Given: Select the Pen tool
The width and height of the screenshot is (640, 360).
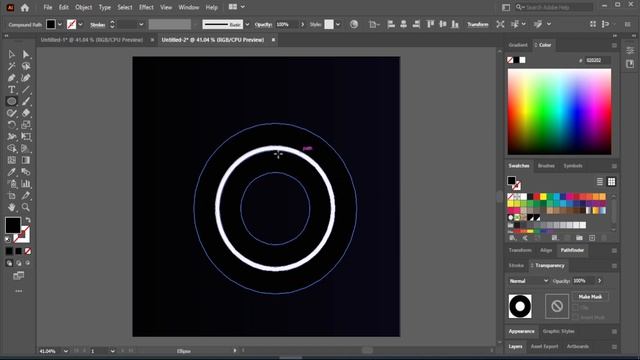Looking at the screenshot, I should click(x=11, y=78).
